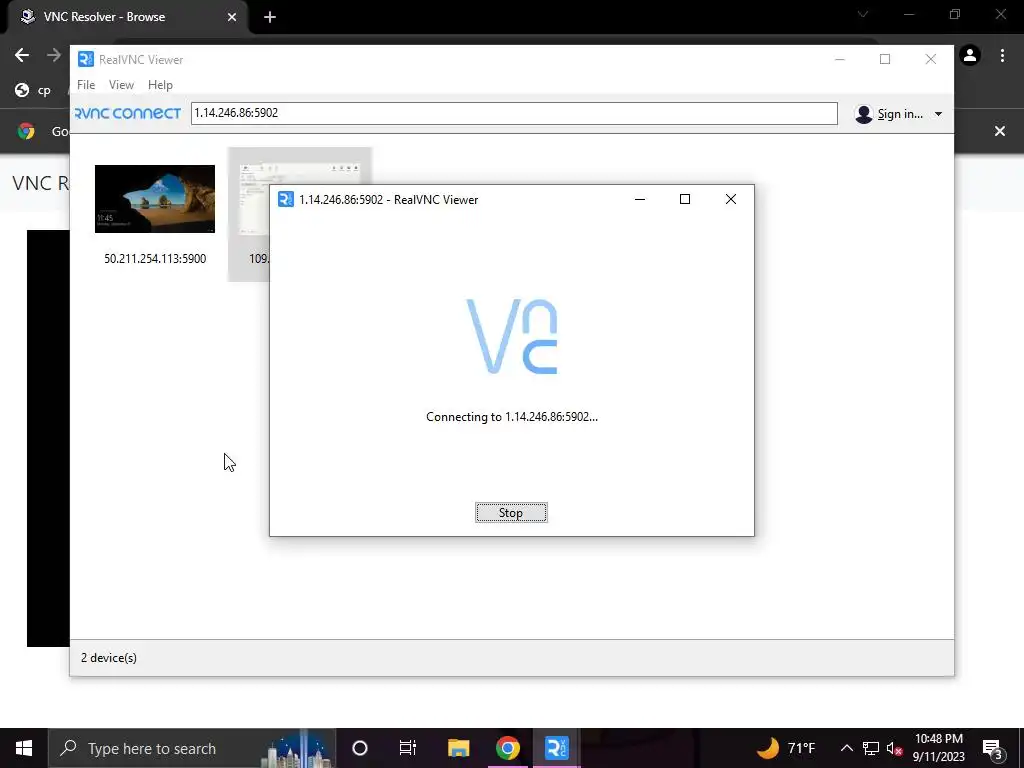Screen dimensions: 1024x768
Task: Open the View menu in RealVNC Viewer
Action: click(121, 85)
